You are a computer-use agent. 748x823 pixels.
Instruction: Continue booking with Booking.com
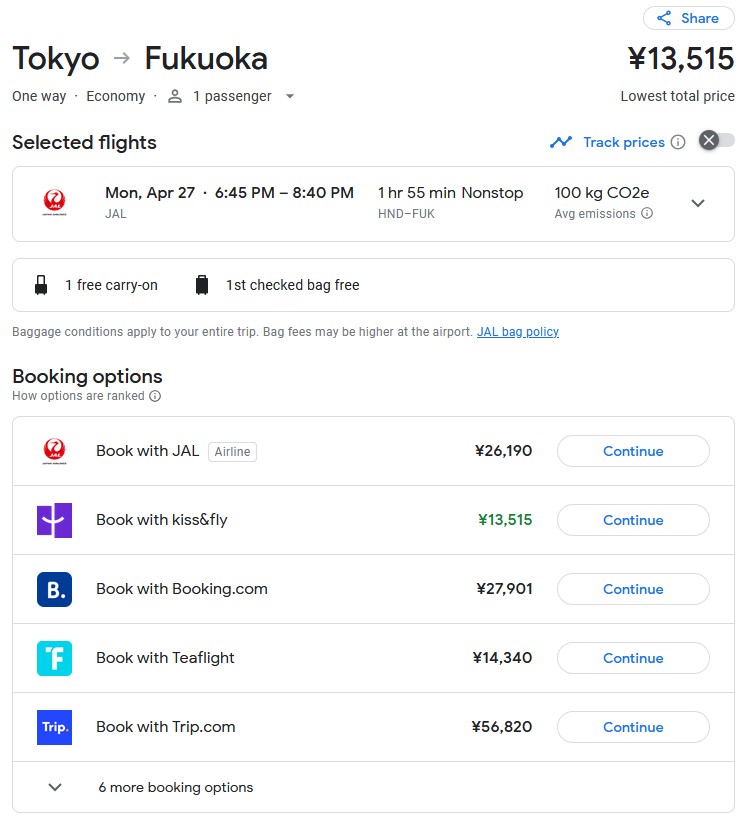633,589
